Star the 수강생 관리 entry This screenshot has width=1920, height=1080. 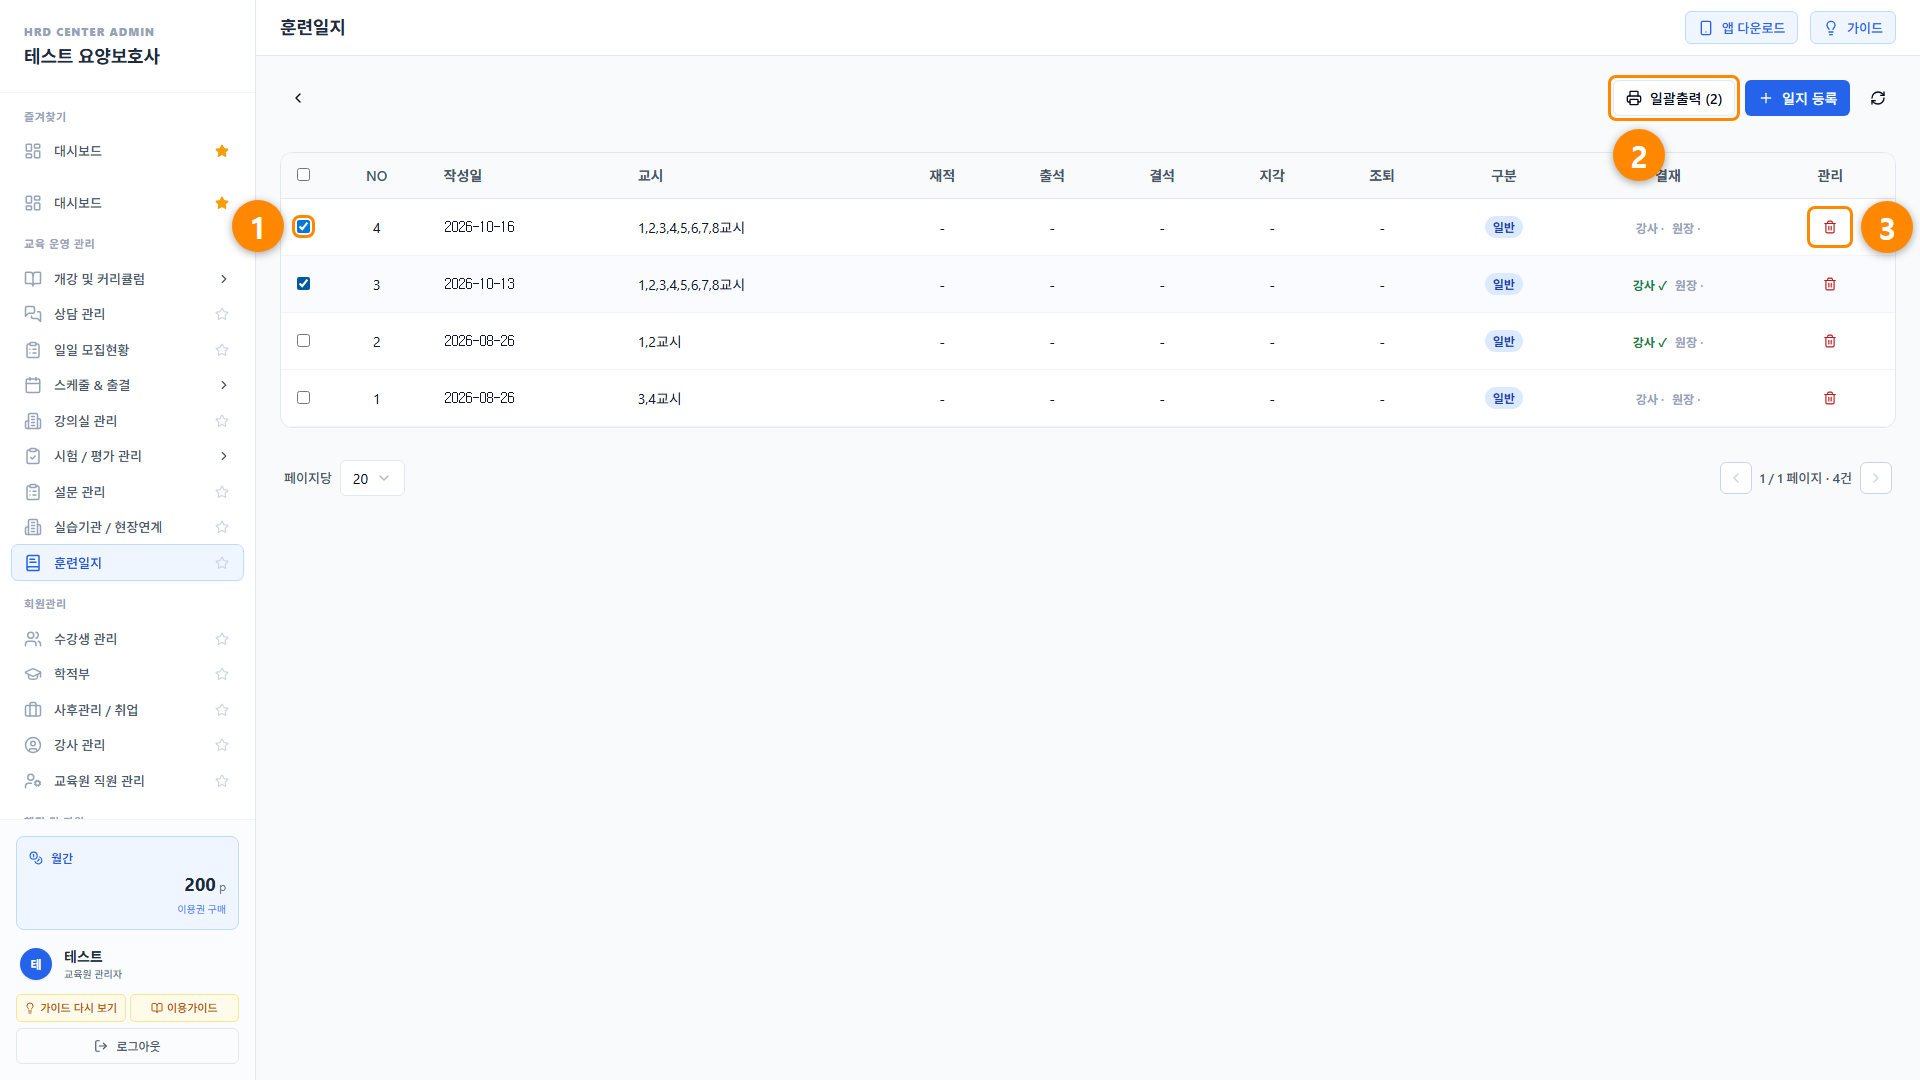pyautogui.click(x=222, y=639)
